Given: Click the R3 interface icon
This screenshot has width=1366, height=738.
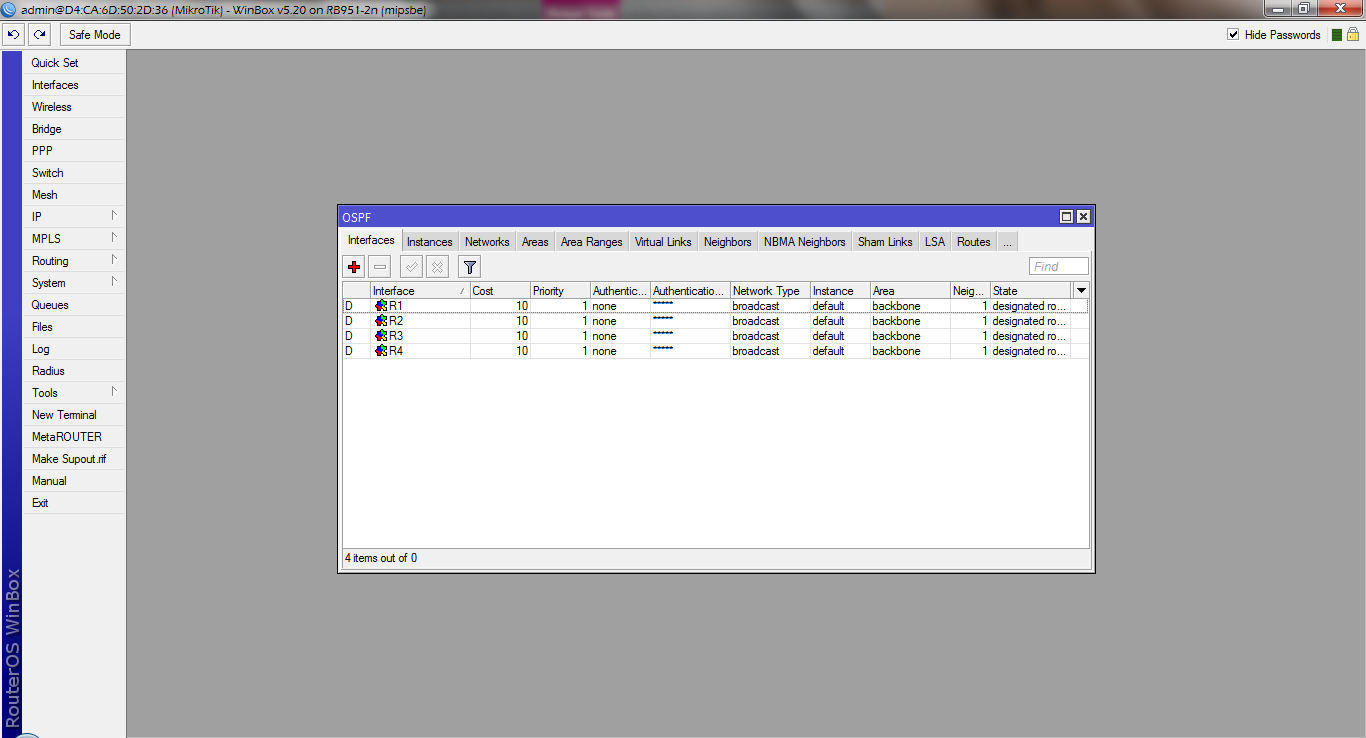Looking at the screenshot, I should pyautogui.click(x=381, y=336).
